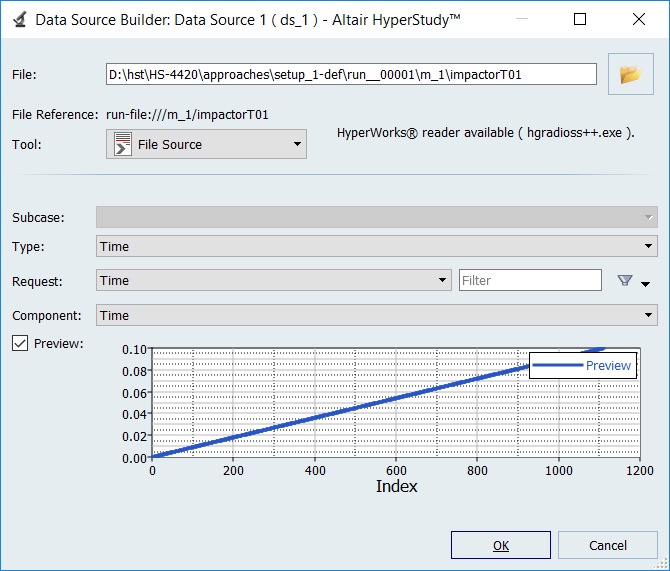Click the Cancel button

coord(608,545)
